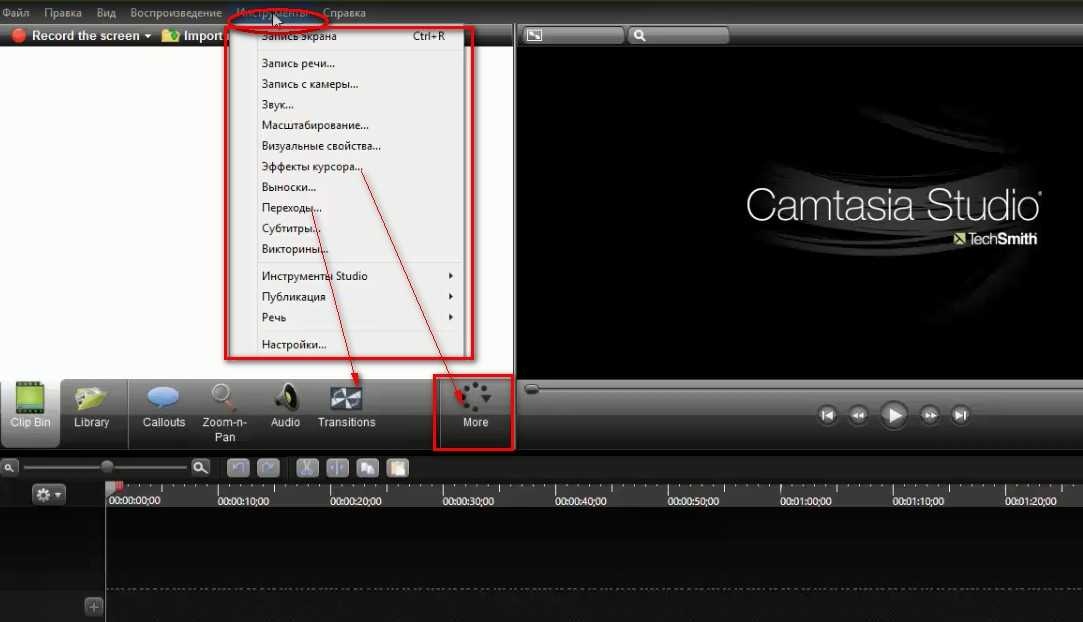Jump to previous clip in preview controls
This screenshot has height=622, width=1083.
click(827, 415)
